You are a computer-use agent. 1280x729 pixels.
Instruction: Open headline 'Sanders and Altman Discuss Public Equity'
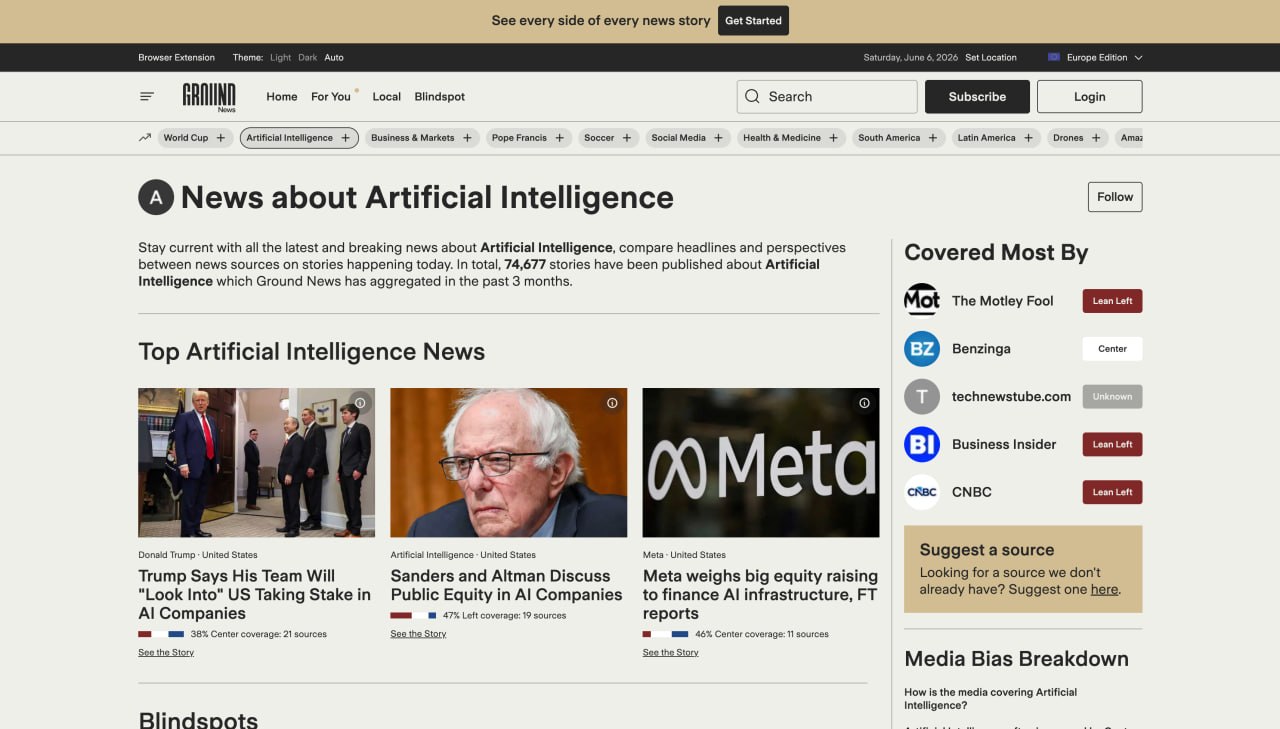coord(506,585)
